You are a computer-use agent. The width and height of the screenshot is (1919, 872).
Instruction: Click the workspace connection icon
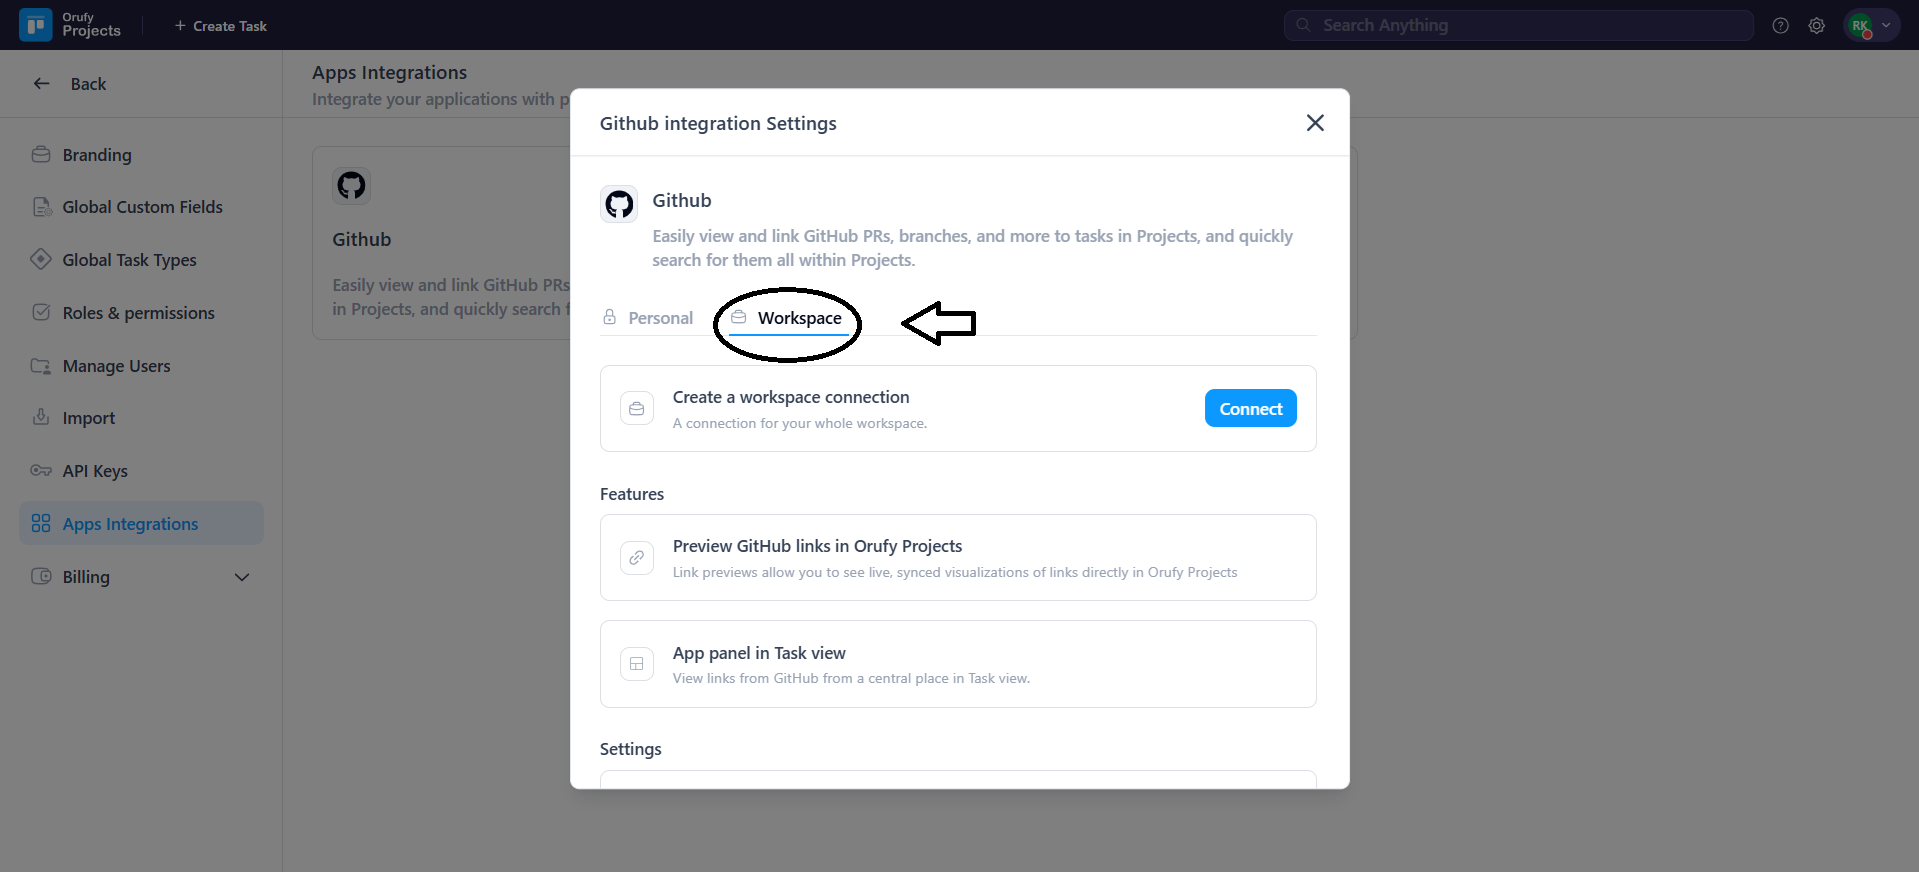pos(637,409)
